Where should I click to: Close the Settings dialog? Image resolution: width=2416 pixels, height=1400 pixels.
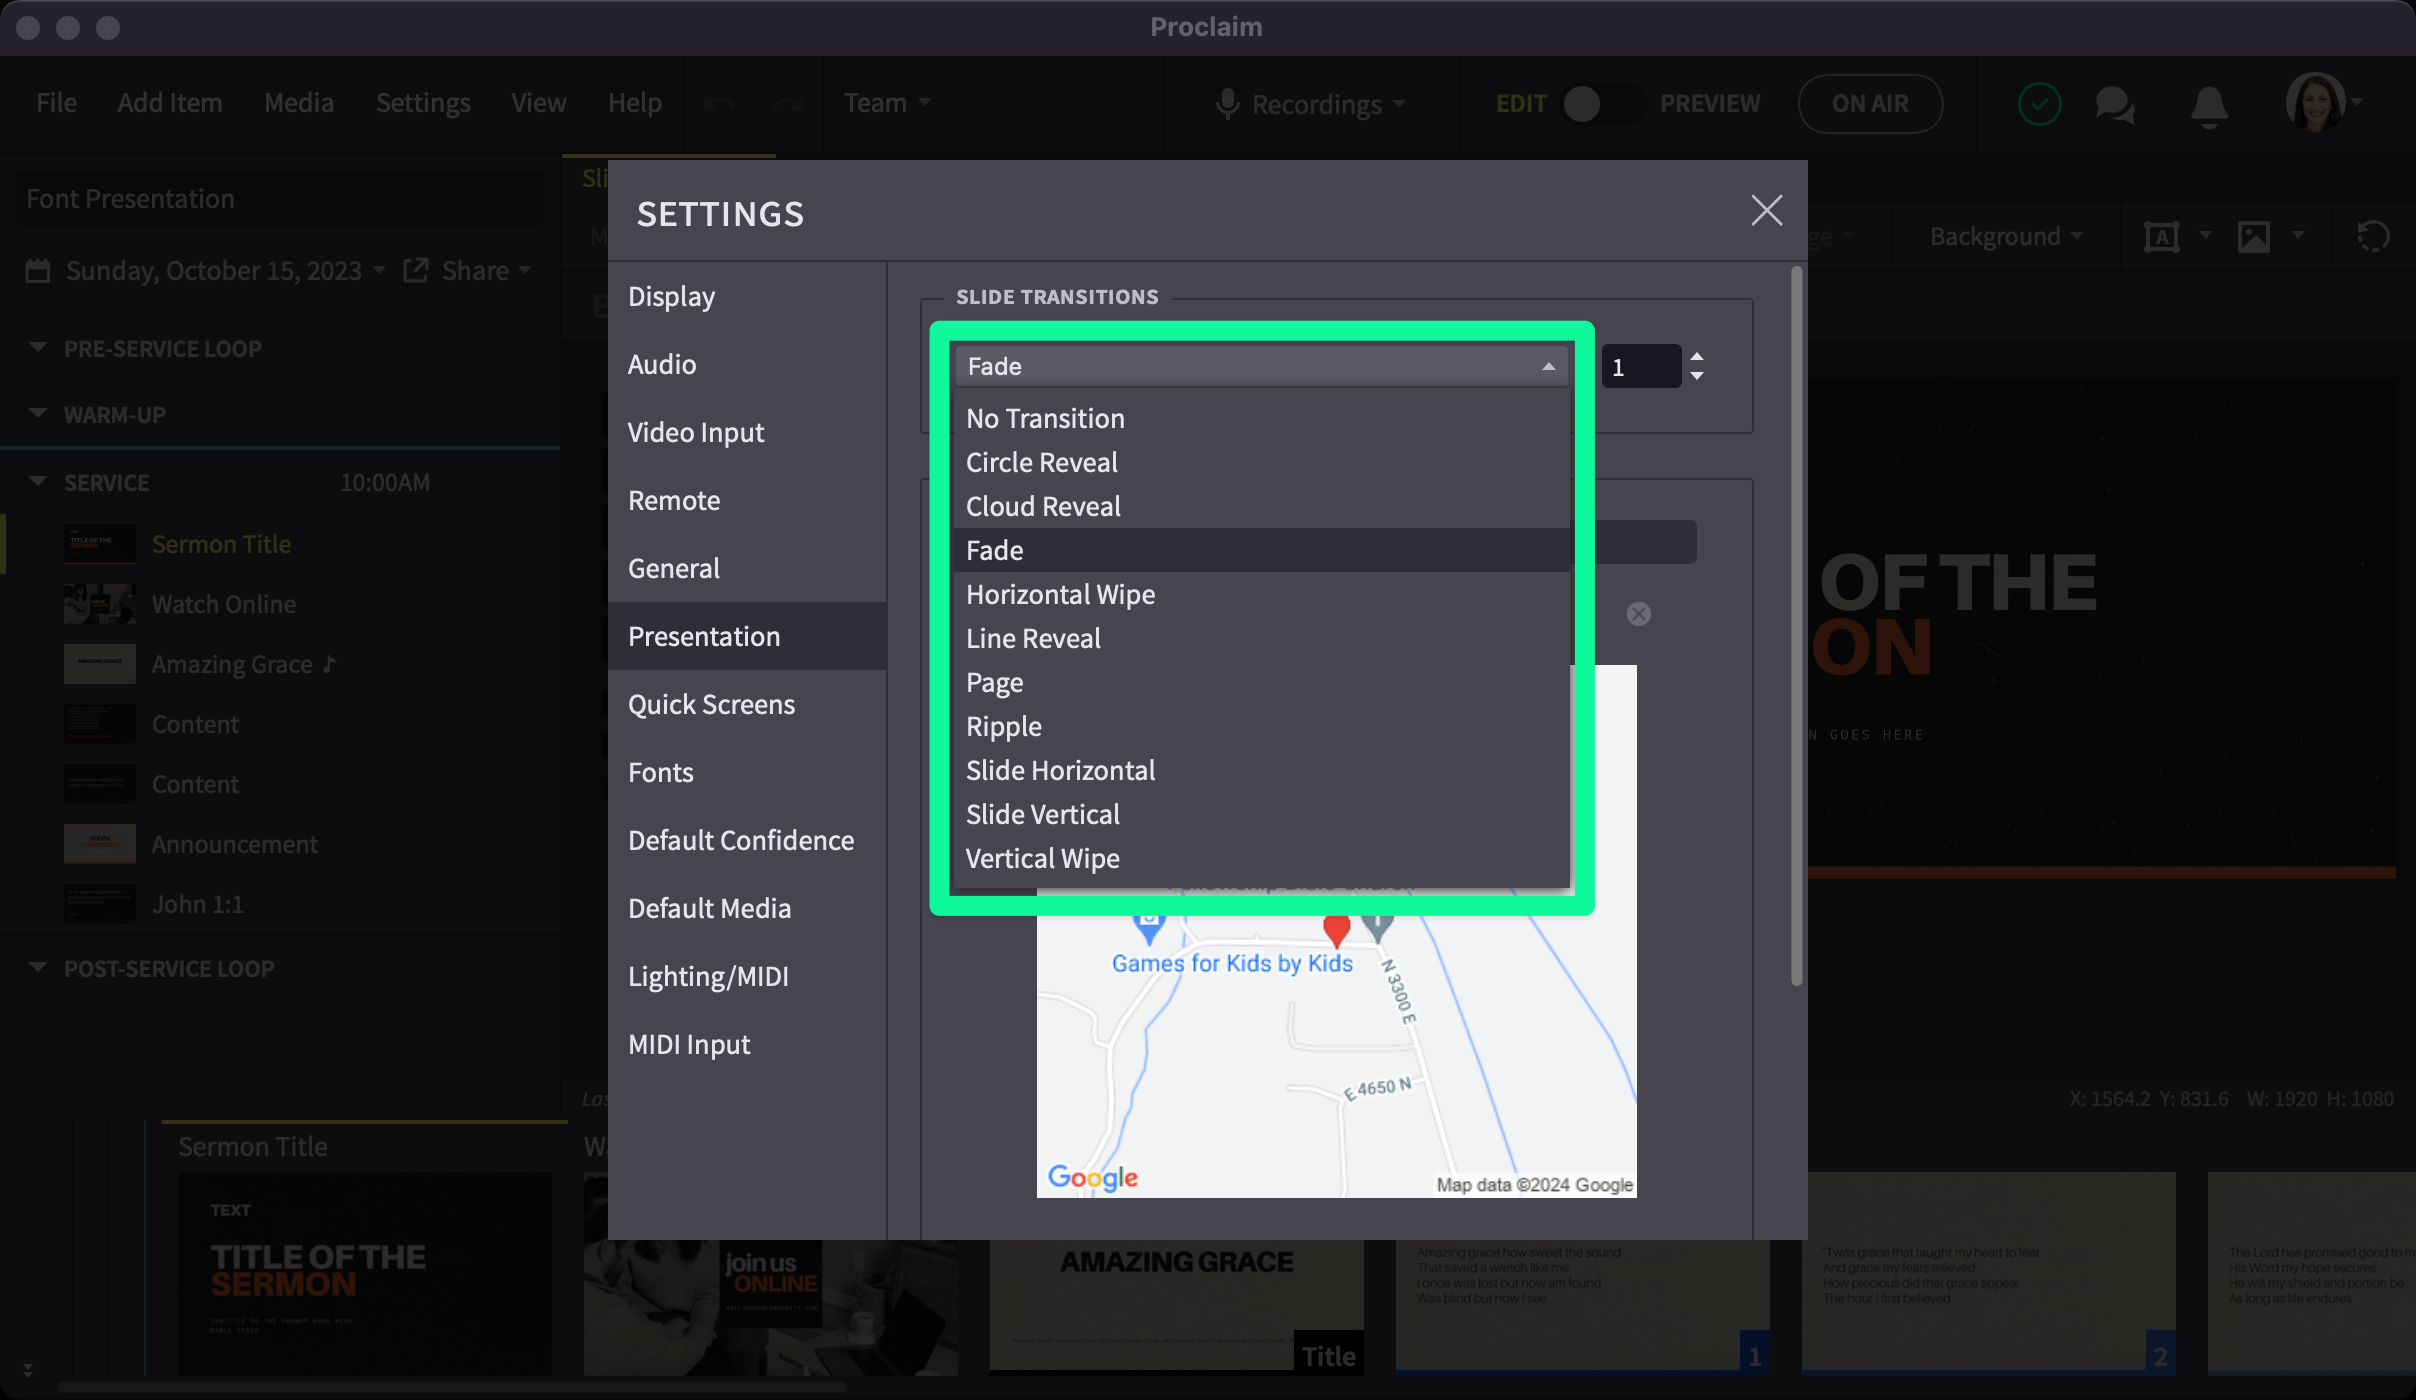point(1767,210)
